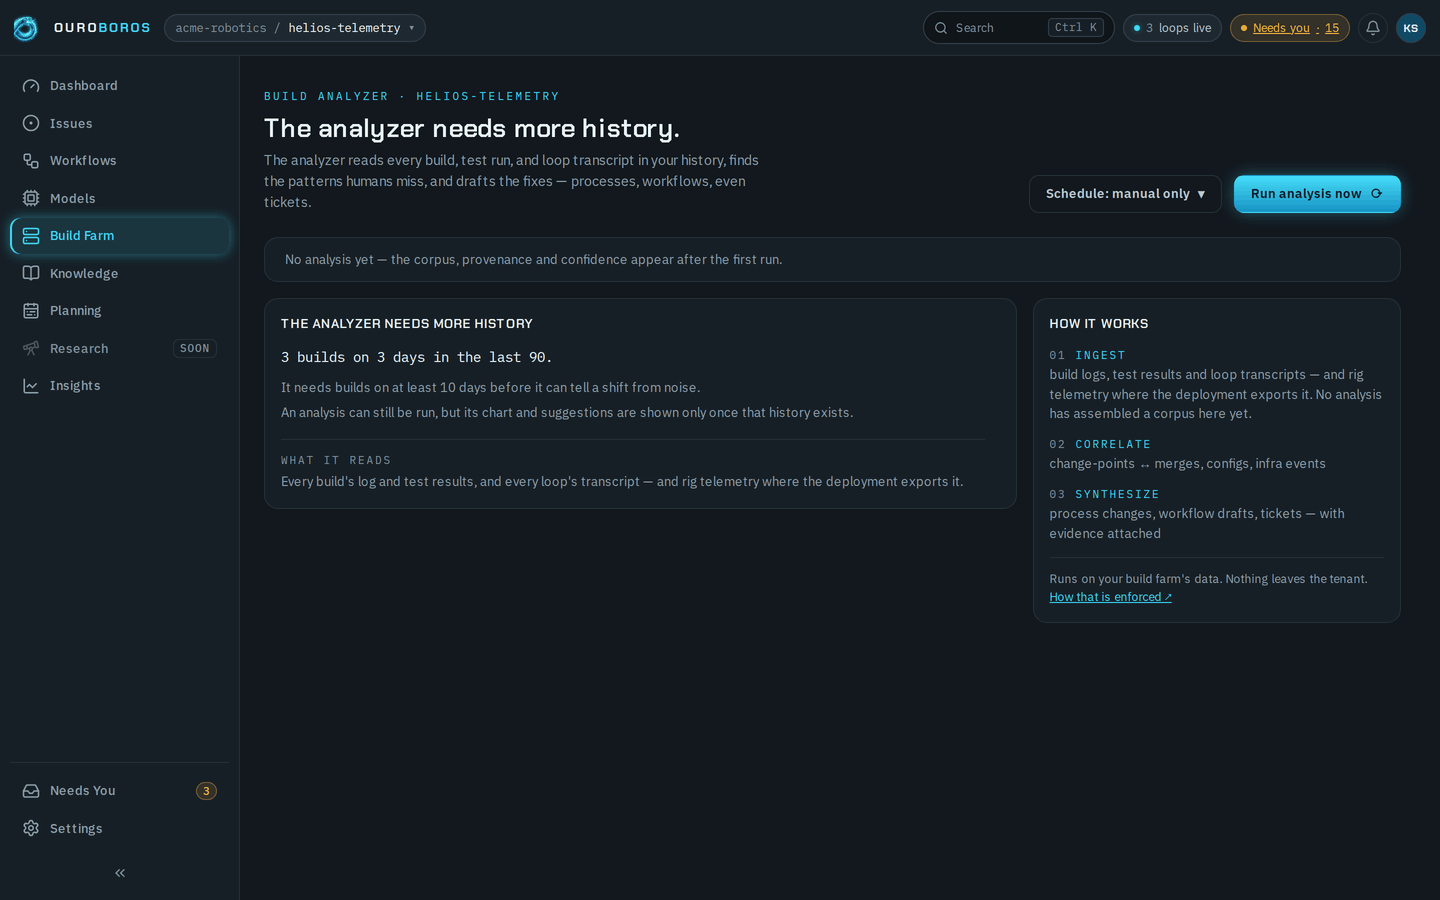Click the Research telescope icon

click(x=31, y=348)
